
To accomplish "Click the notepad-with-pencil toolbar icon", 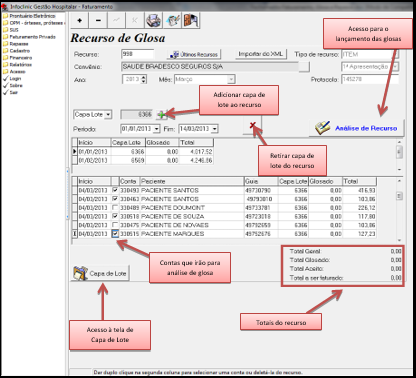I will tap(172, 21).
